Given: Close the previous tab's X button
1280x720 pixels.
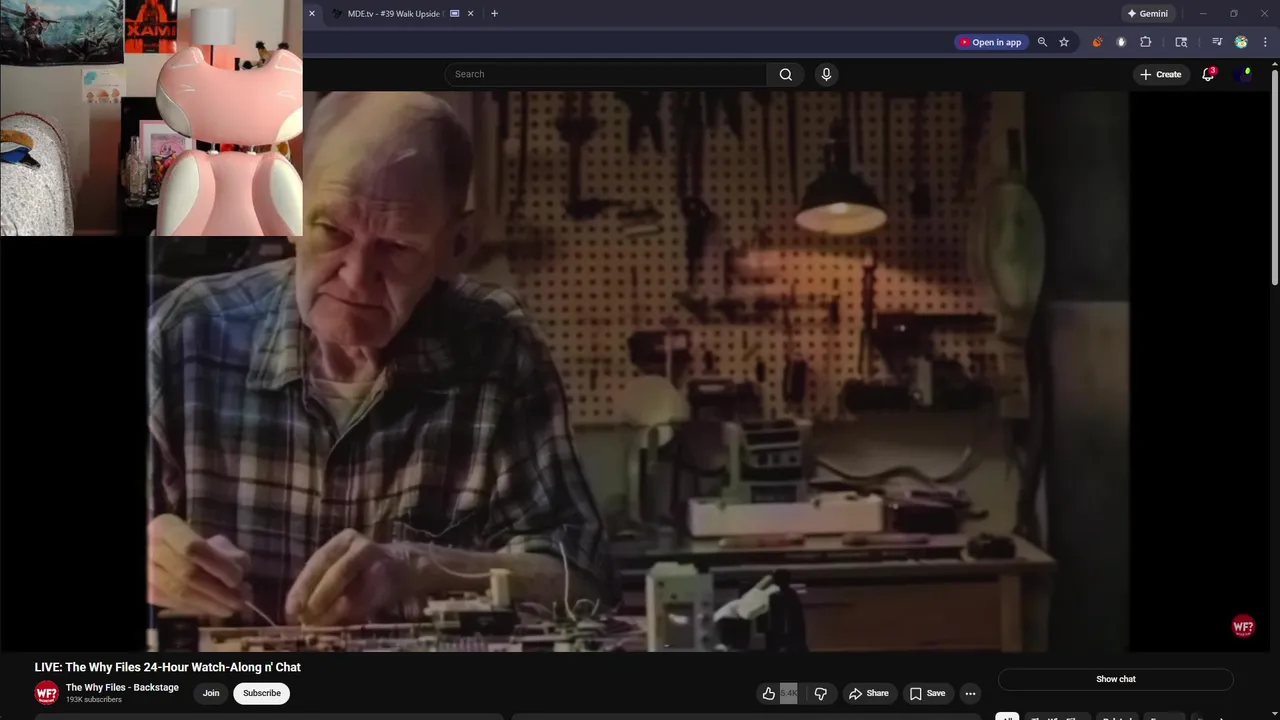Looking at the screenshot, I should (311, 14).
